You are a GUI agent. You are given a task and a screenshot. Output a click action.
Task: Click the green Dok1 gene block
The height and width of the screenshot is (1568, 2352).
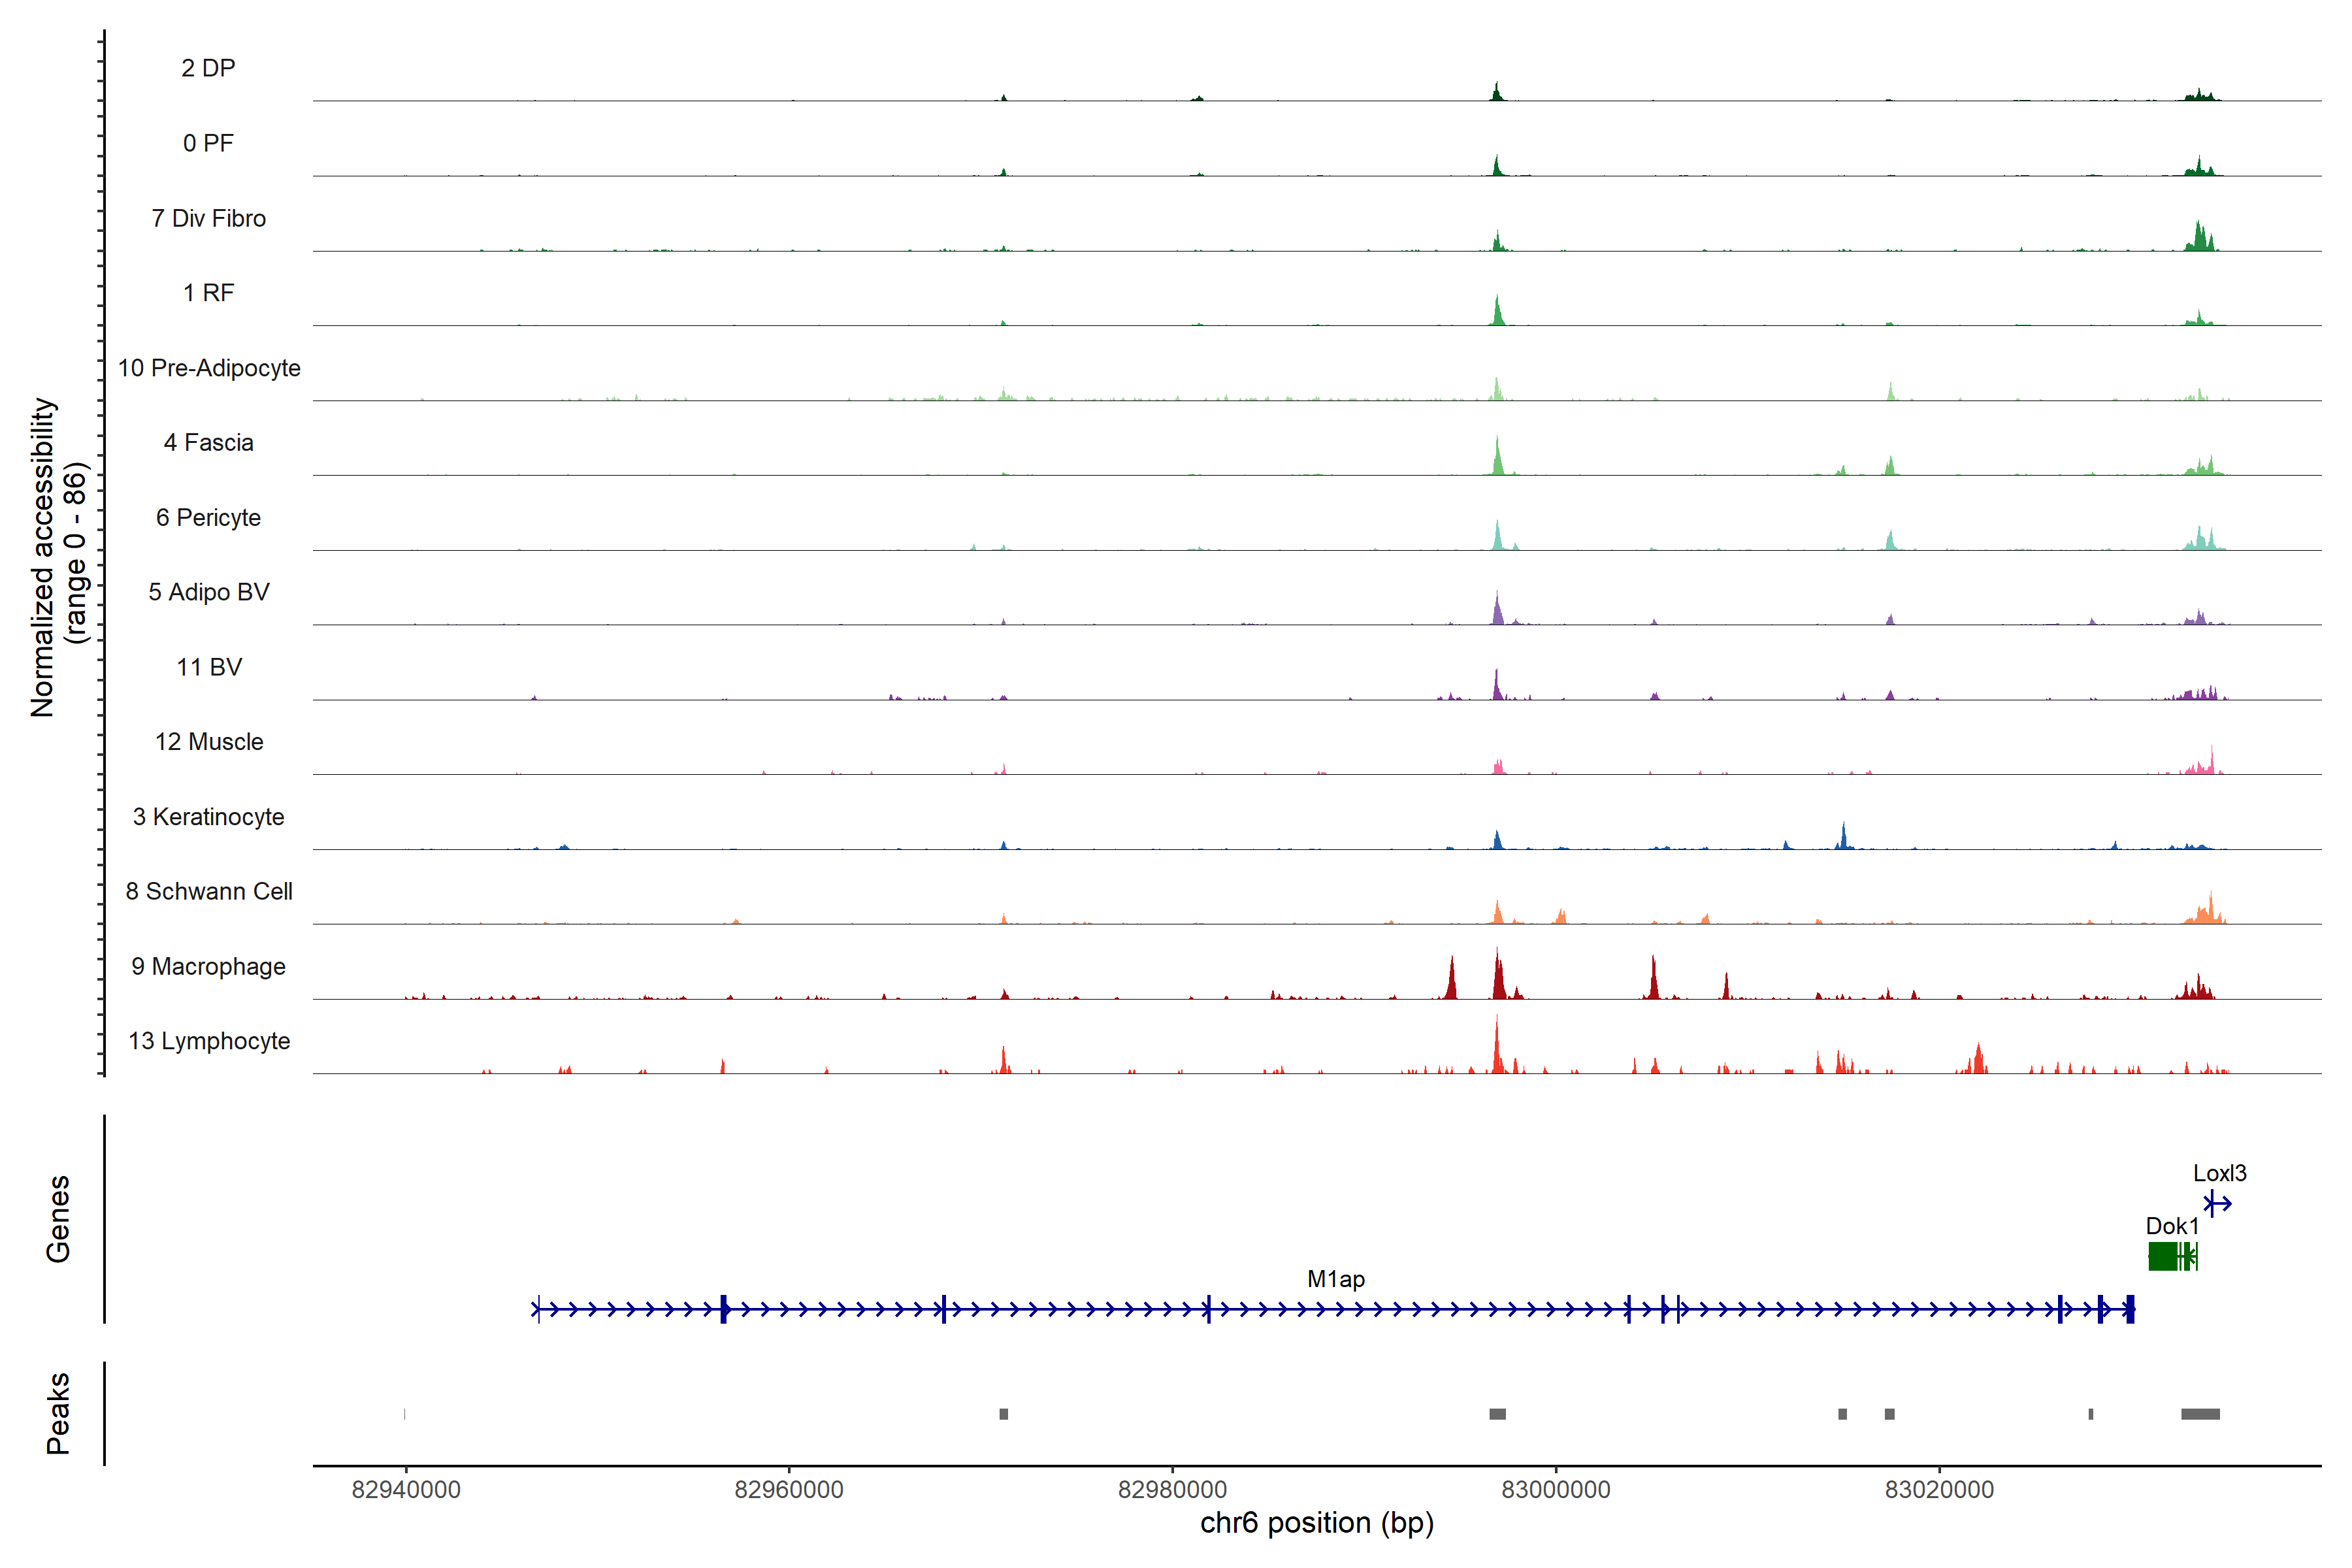pyautogui.click(x=2162, y=1256)
